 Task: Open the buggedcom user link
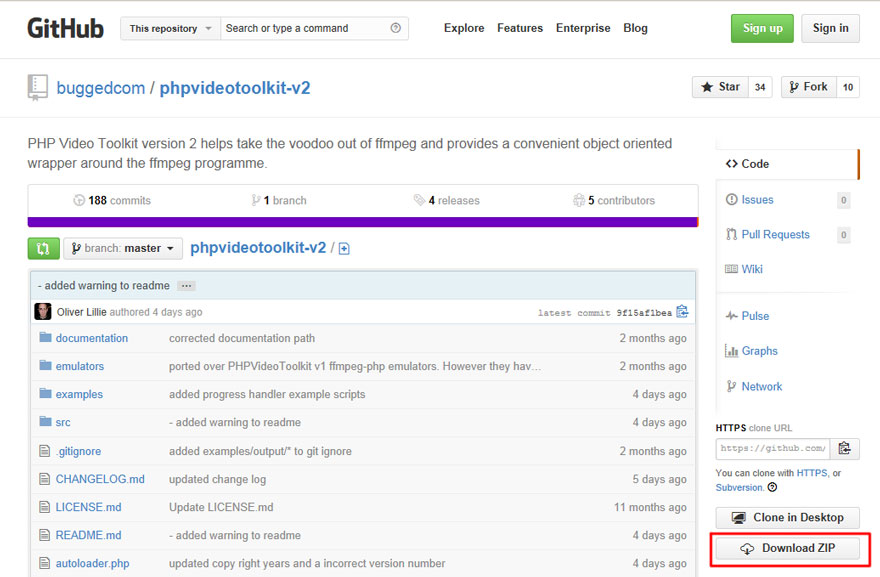[100, 88]
